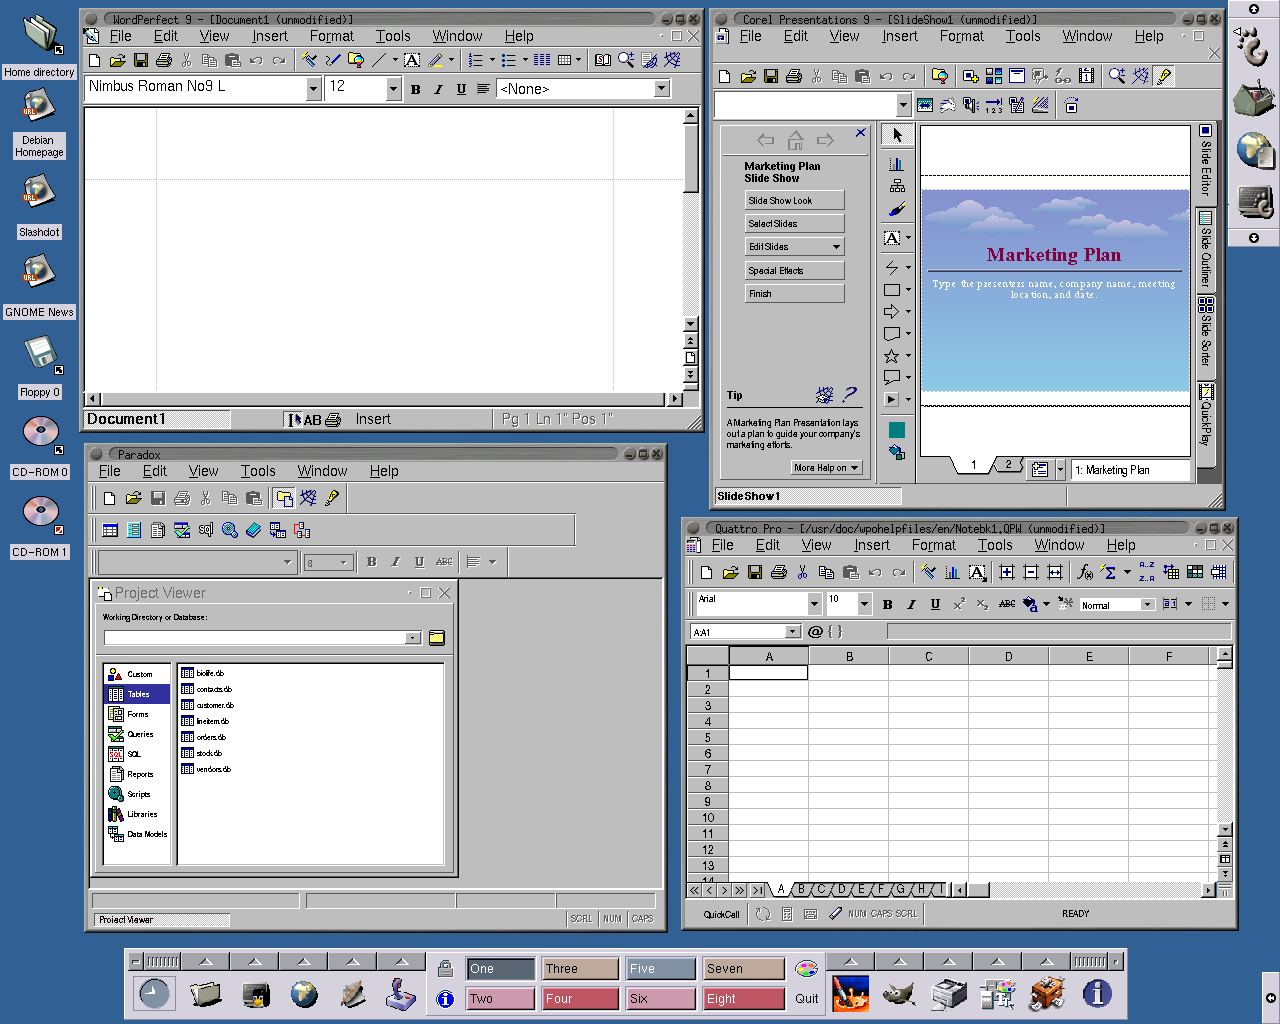Click WordPerfect's zoom magnifier icon
The width and height of the screenshot is (1280, 1024).
[626, 61]
